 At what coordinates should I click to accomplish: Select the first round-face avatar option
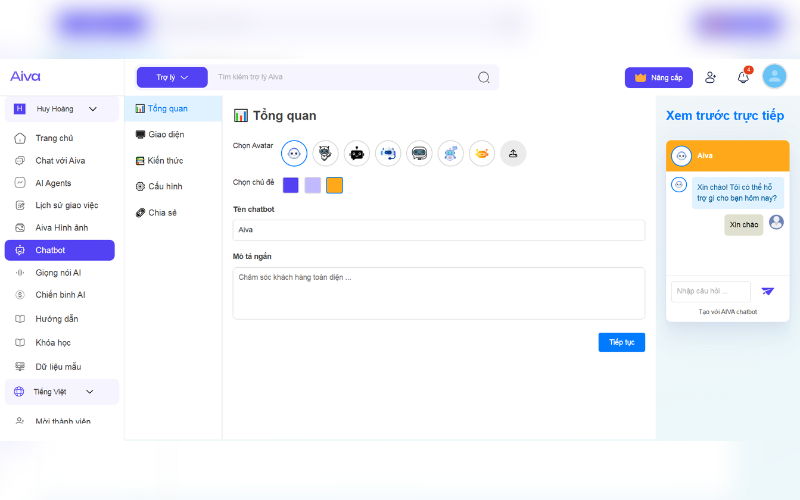coord(294,153)
